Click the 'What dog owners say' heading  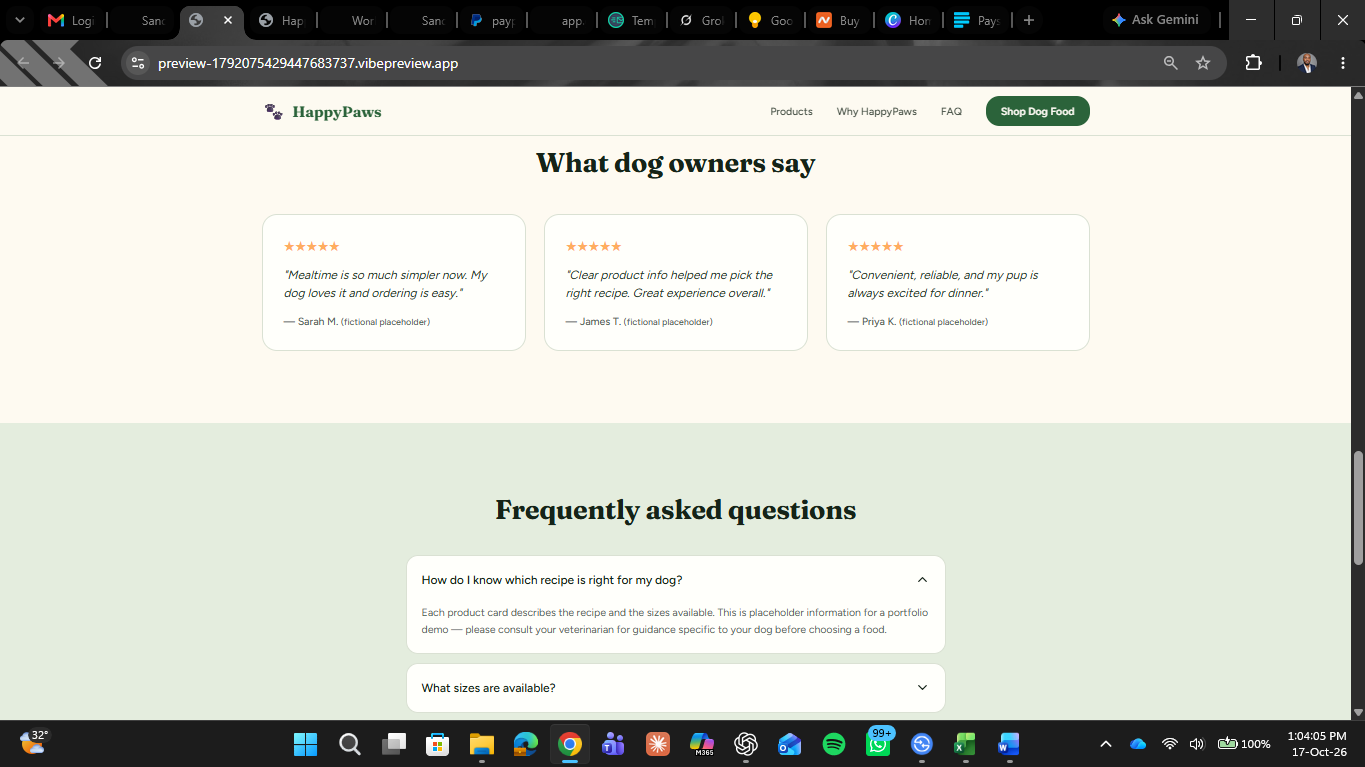click(x=676, y=163)
